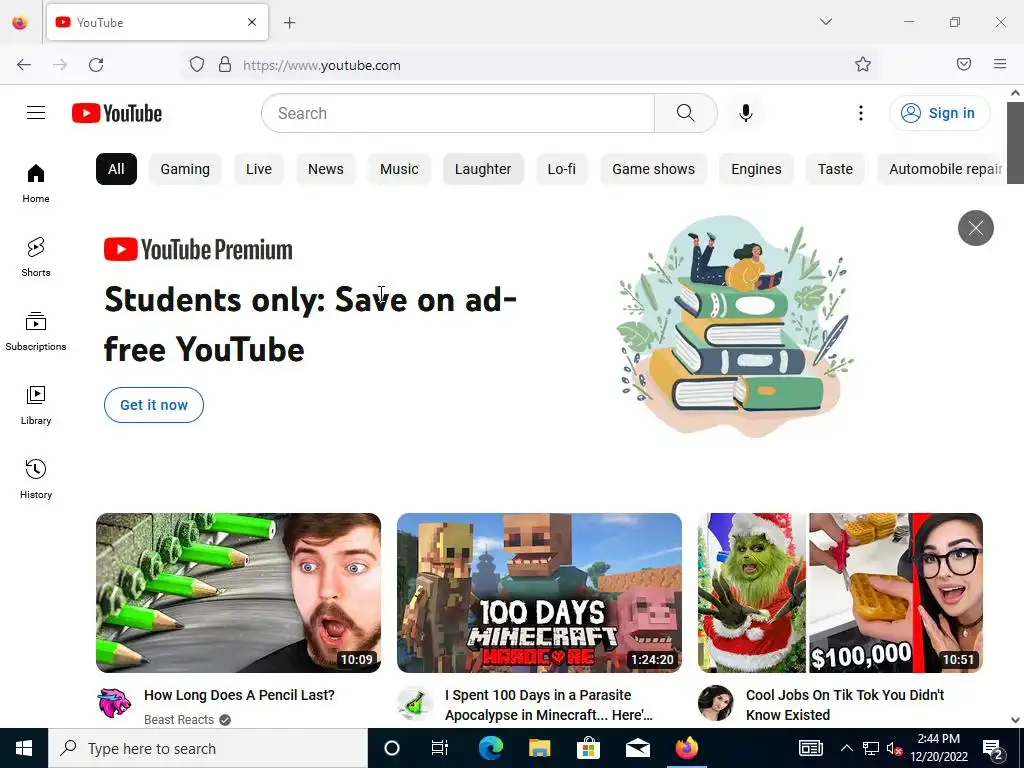Open Windows Start menu
Image resolution: width=1024 pixels, height=768 pixels.
(24, 748)
